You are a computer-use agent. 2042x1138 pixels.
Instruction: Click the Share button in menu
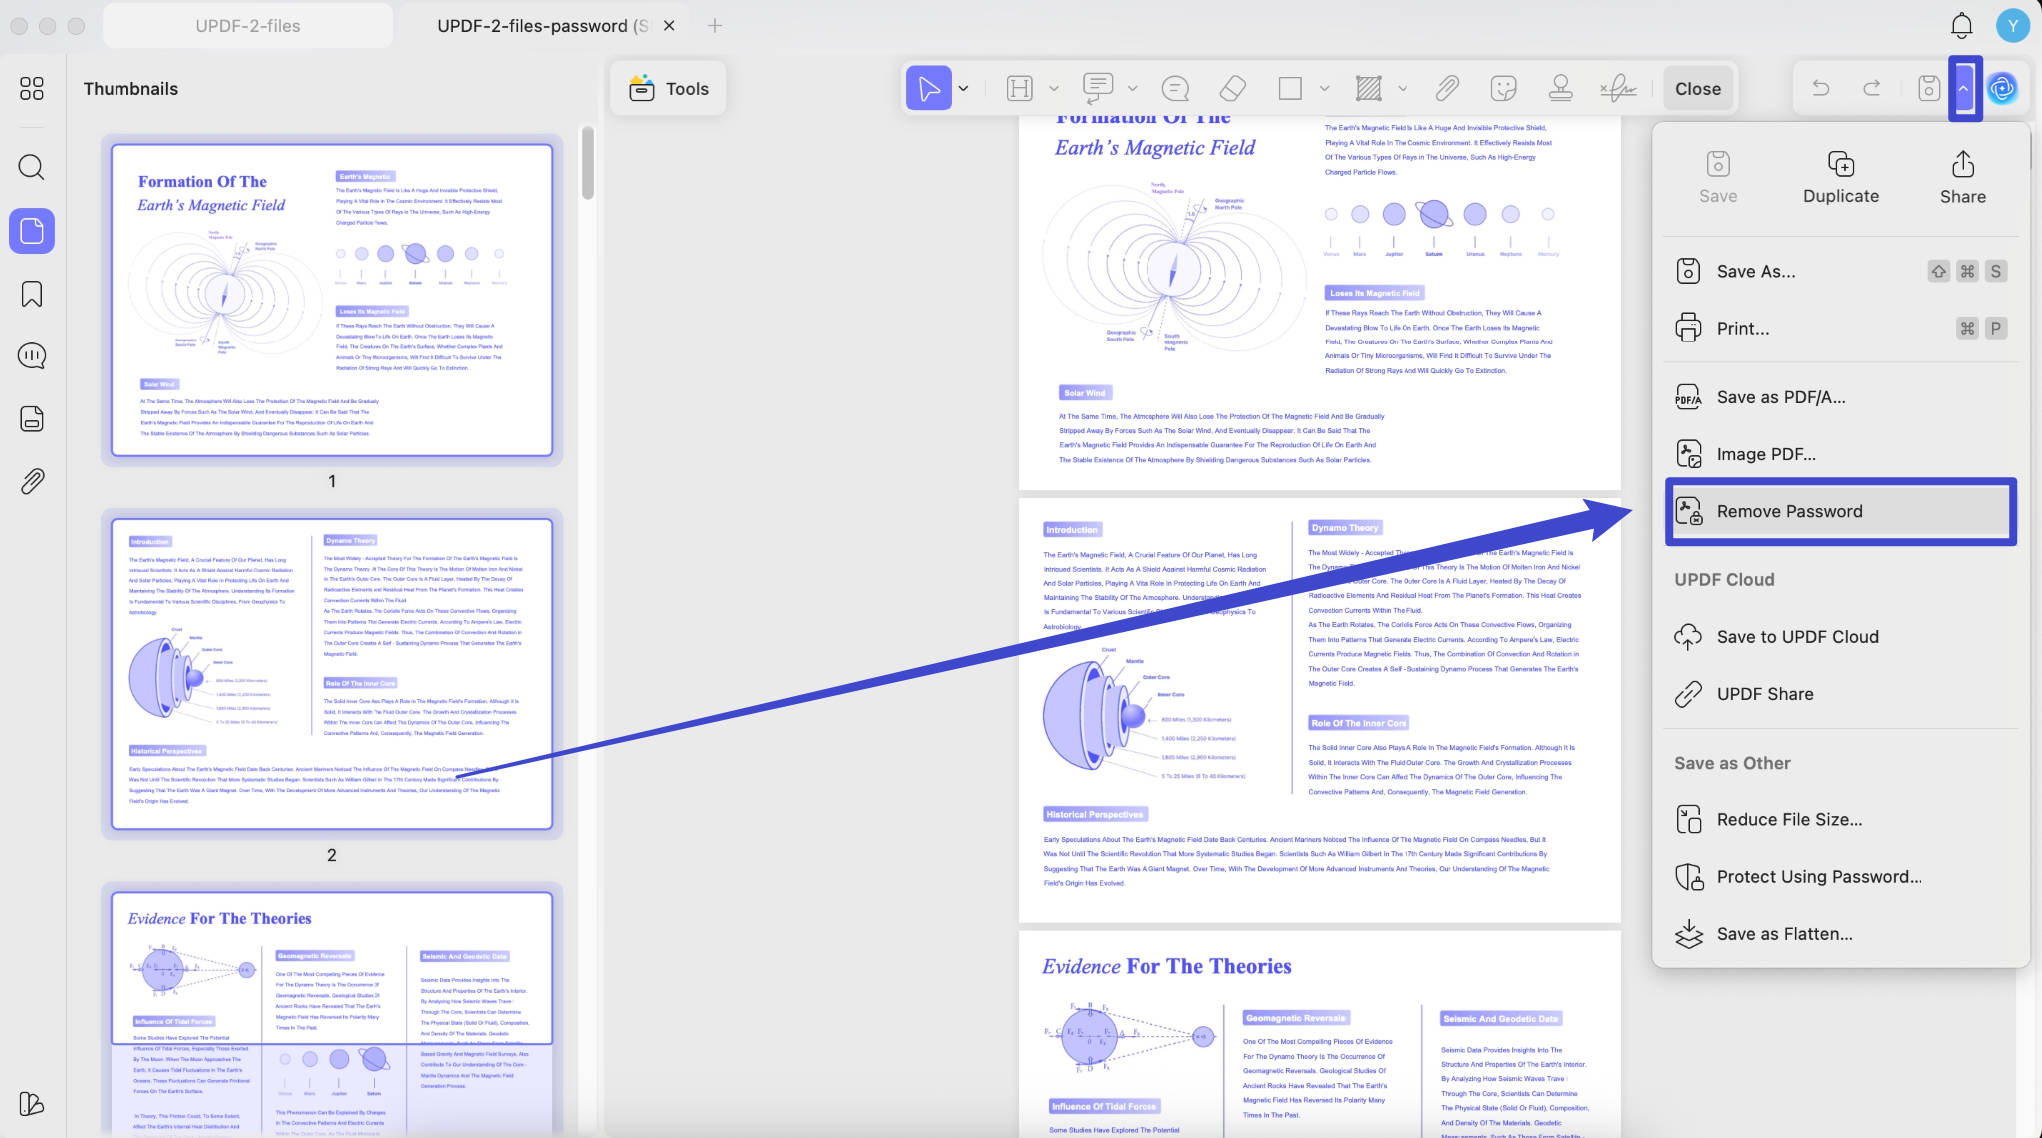click(1962, 177)
